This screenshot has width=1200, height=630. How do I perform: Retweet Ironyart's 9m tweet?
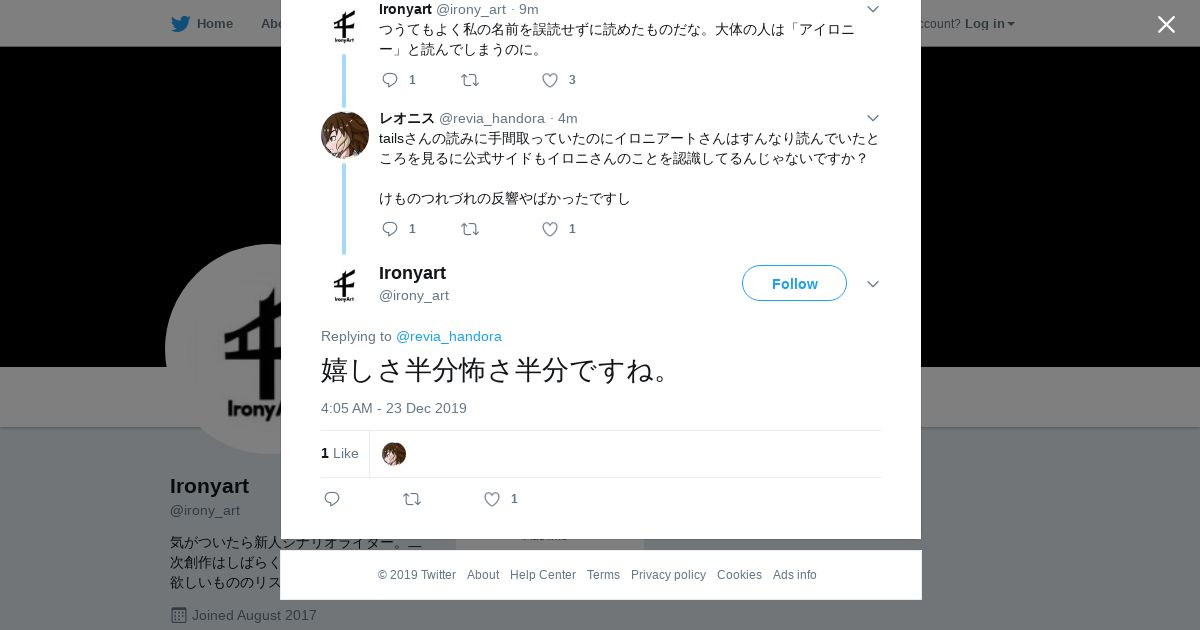(x=470, y=80)
